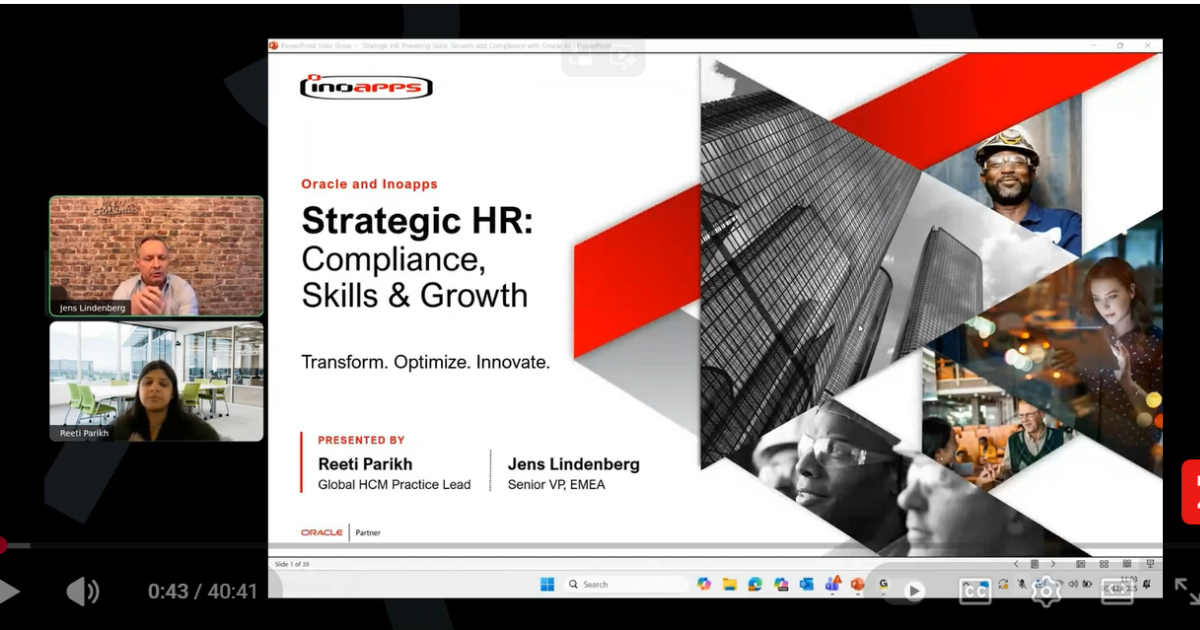
Task: Open the see-all-slides menu icon in PowerPoint
Action: (1035, 564)
